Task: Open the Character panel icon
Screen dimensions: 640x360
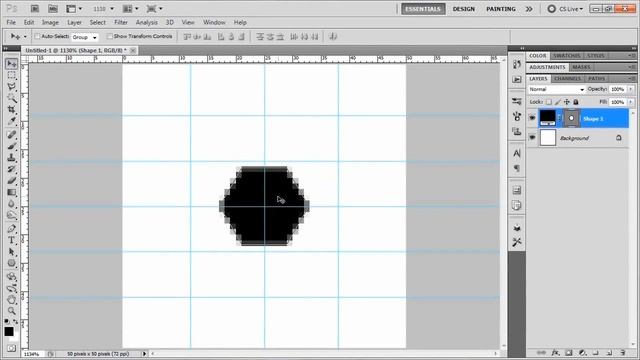Action: click(x=517, y=153)
